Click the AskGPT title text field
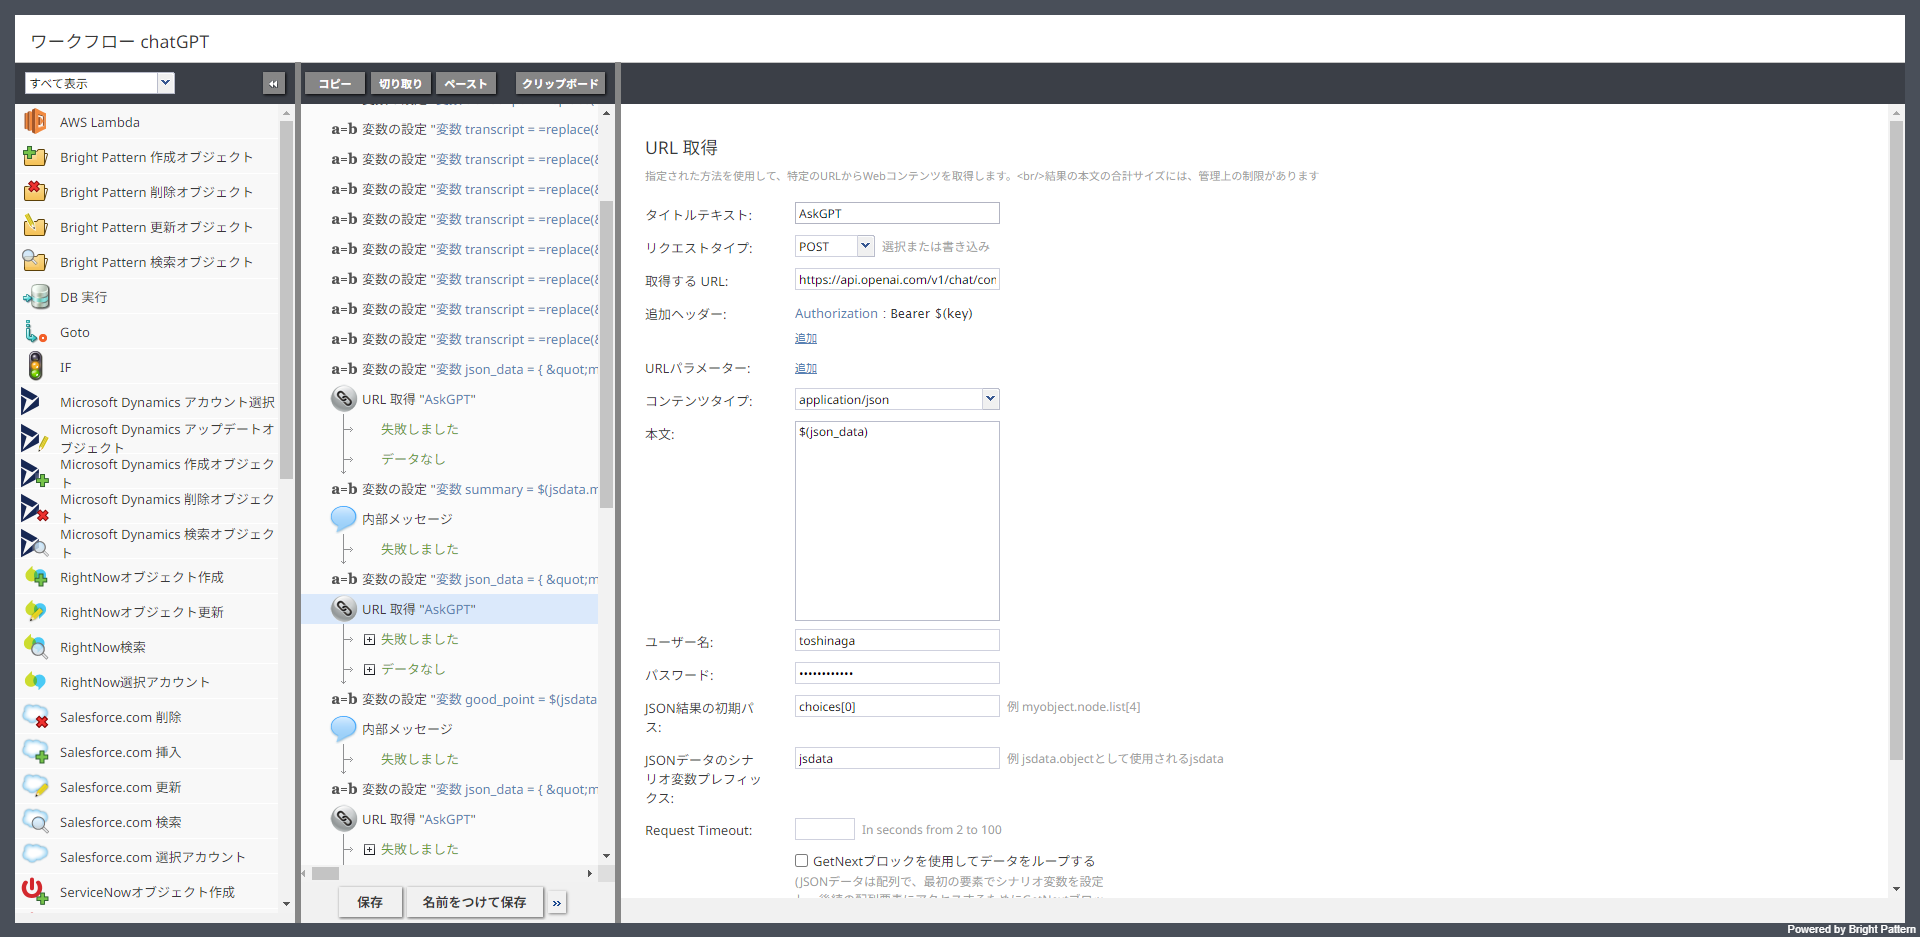1920x937 pixels. [896, 213]
